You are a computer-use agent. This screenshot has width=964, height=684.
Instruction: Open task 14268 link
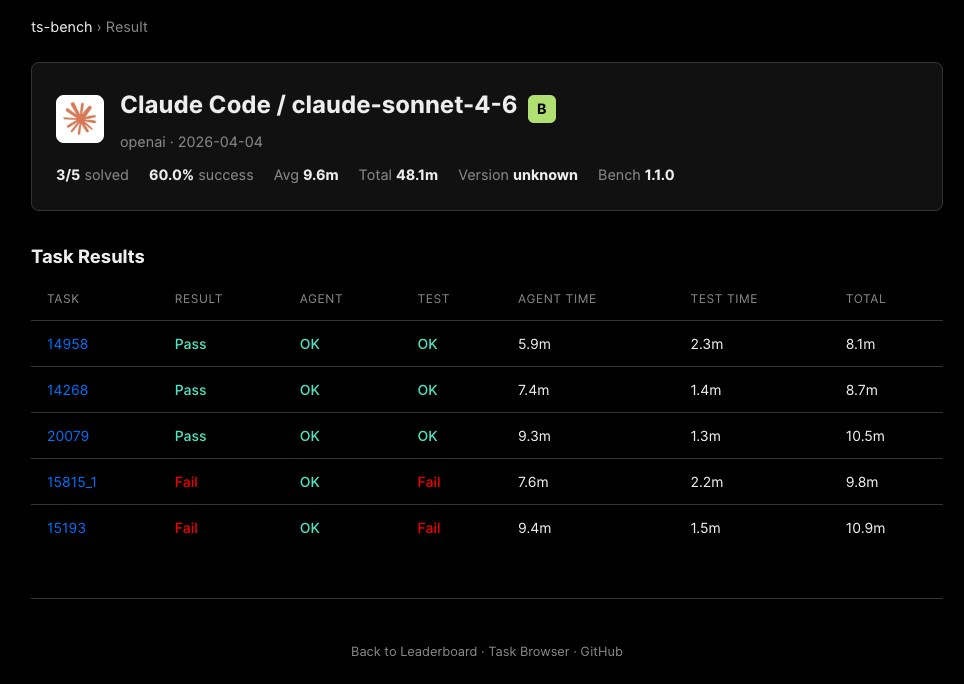coord(68,390)
